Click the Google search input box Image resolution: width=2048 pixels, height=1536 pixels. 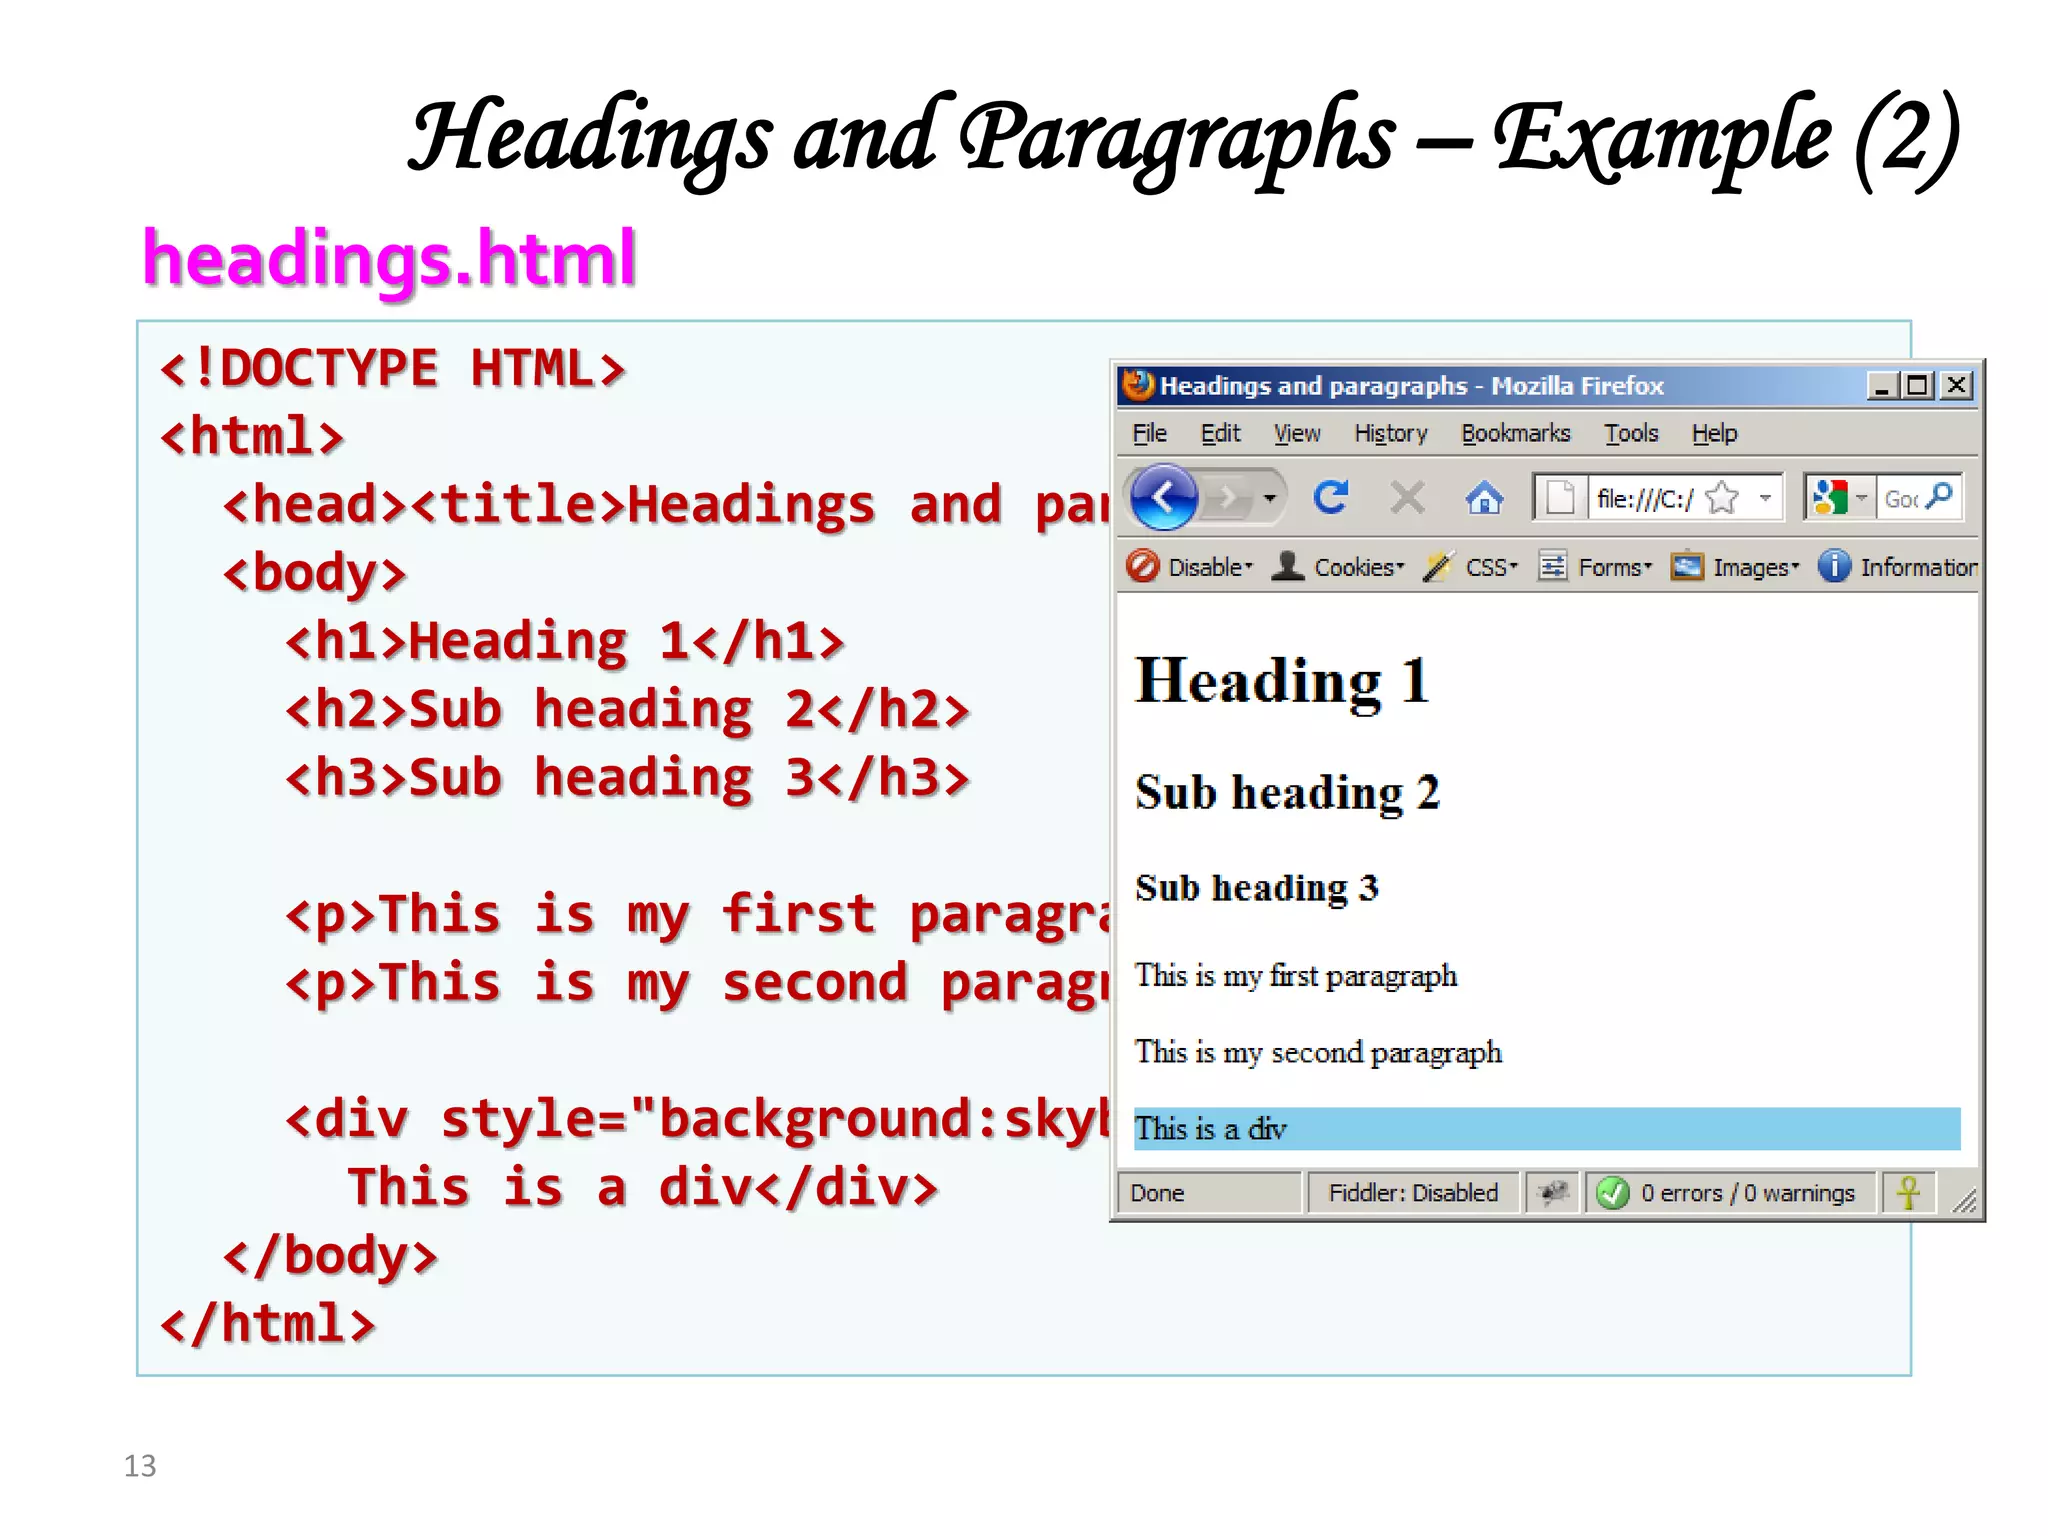1900,498
